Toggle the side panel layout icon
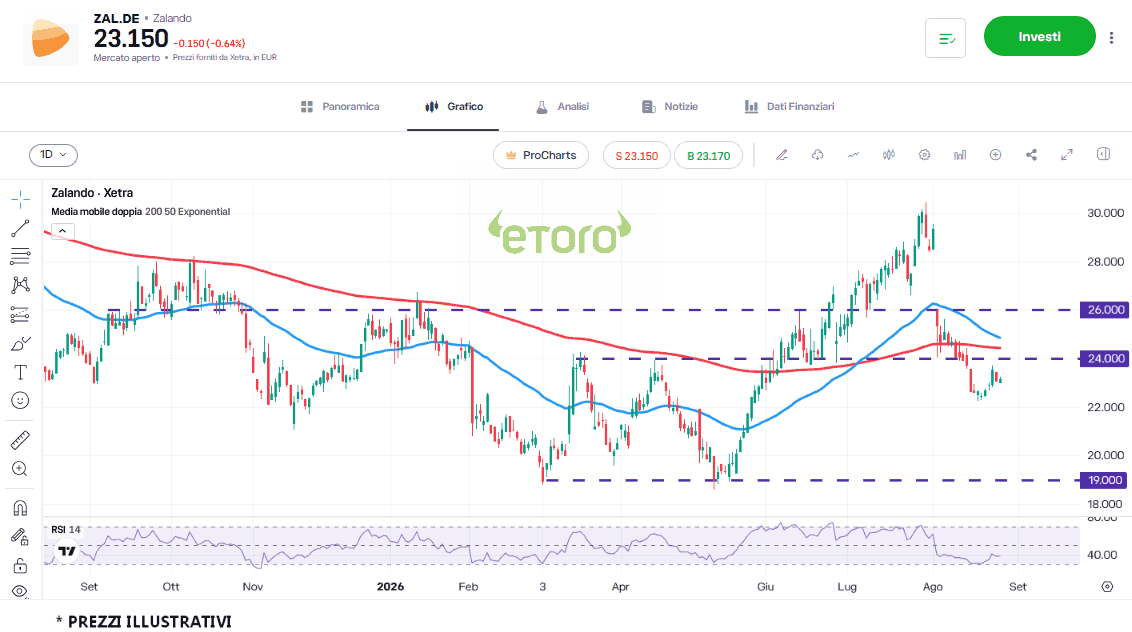 point(1103,154)
